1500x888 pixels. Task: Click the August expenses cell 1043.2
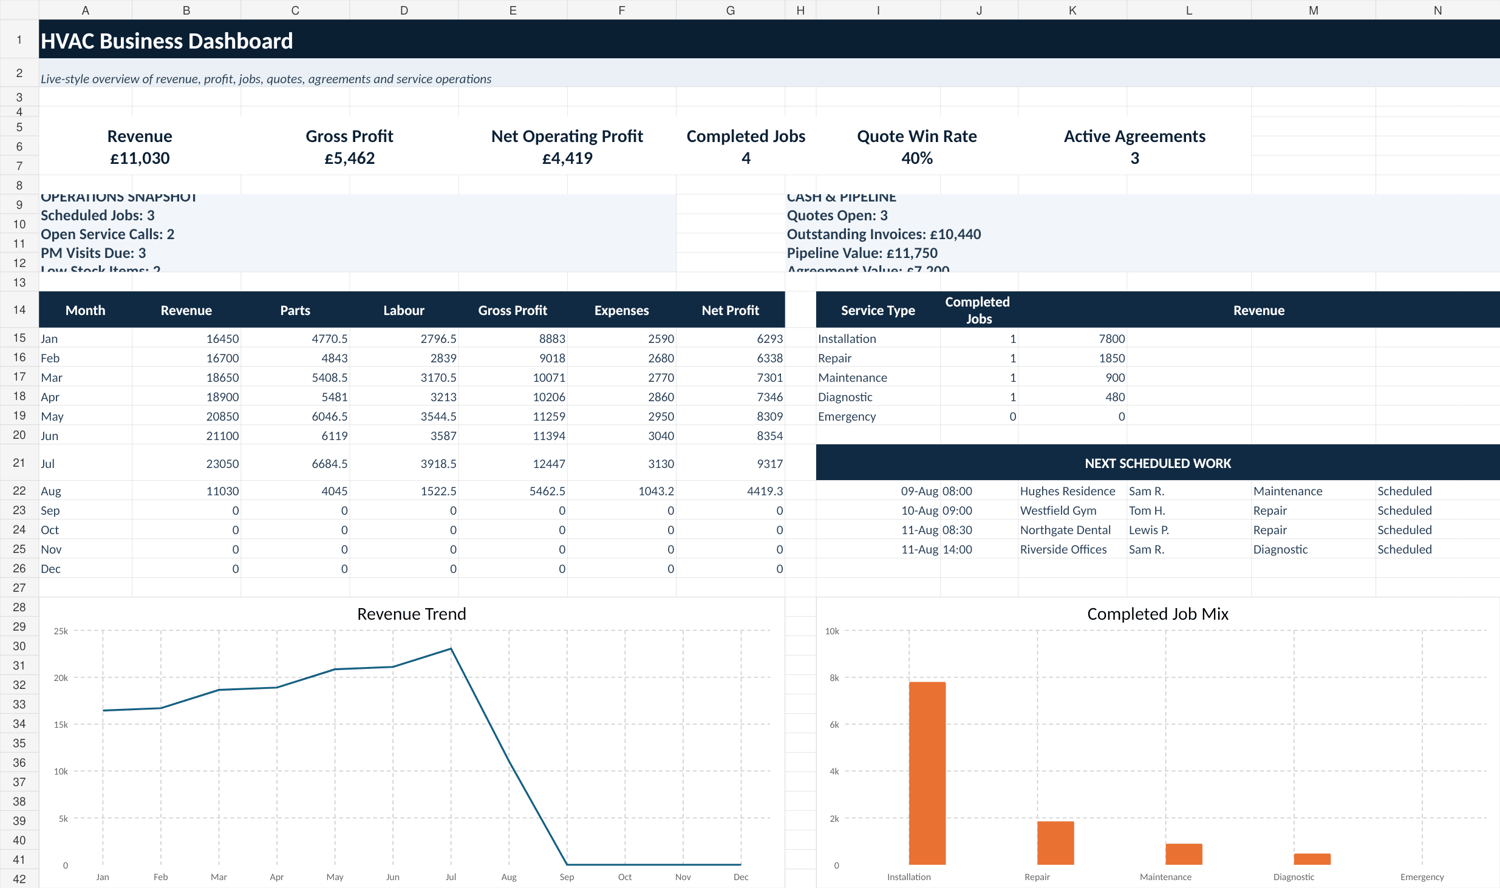[x=622, y=491]
